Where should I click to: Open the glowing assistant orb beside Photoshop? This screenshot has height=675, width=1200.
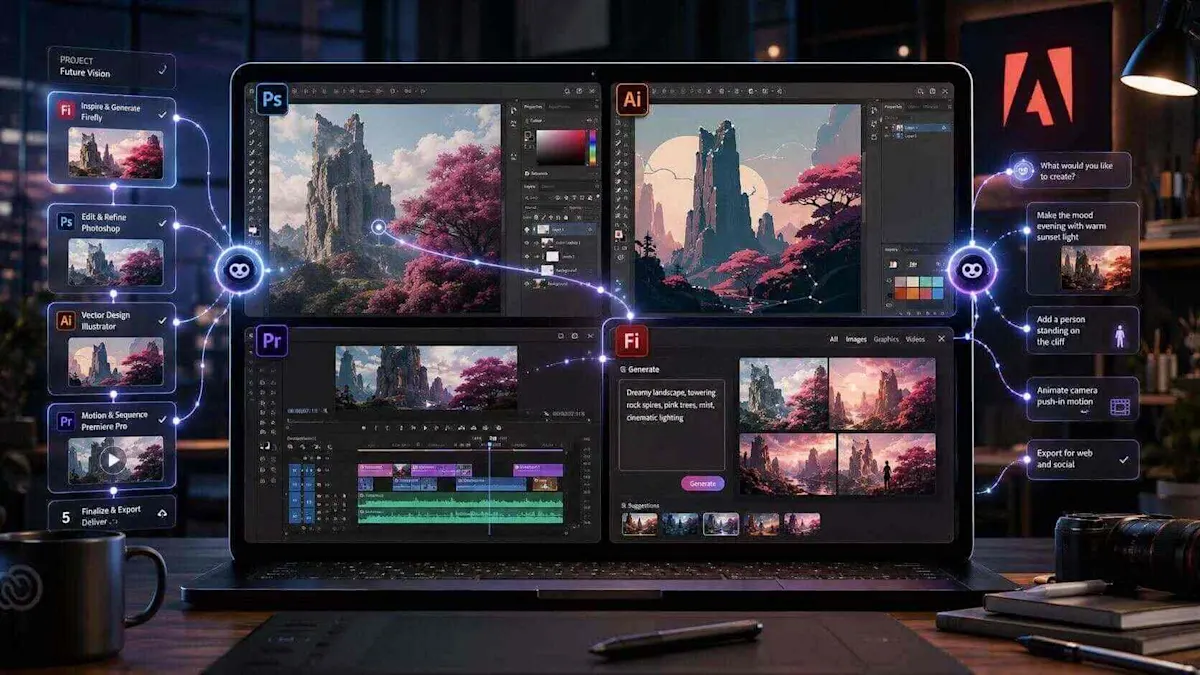[x=239, y=271]
